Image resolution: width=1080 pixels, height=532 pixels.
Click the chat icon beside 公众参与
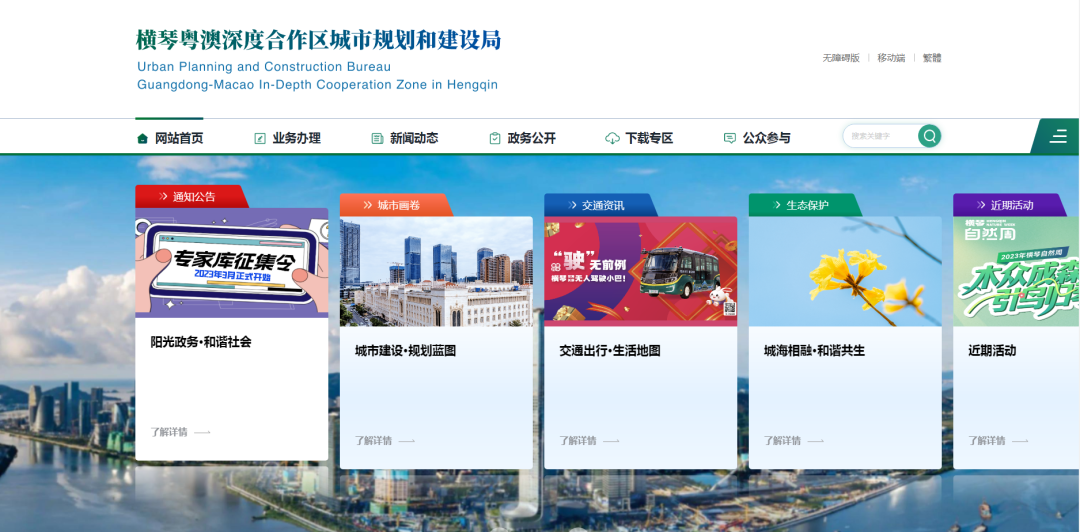(729, 138)
